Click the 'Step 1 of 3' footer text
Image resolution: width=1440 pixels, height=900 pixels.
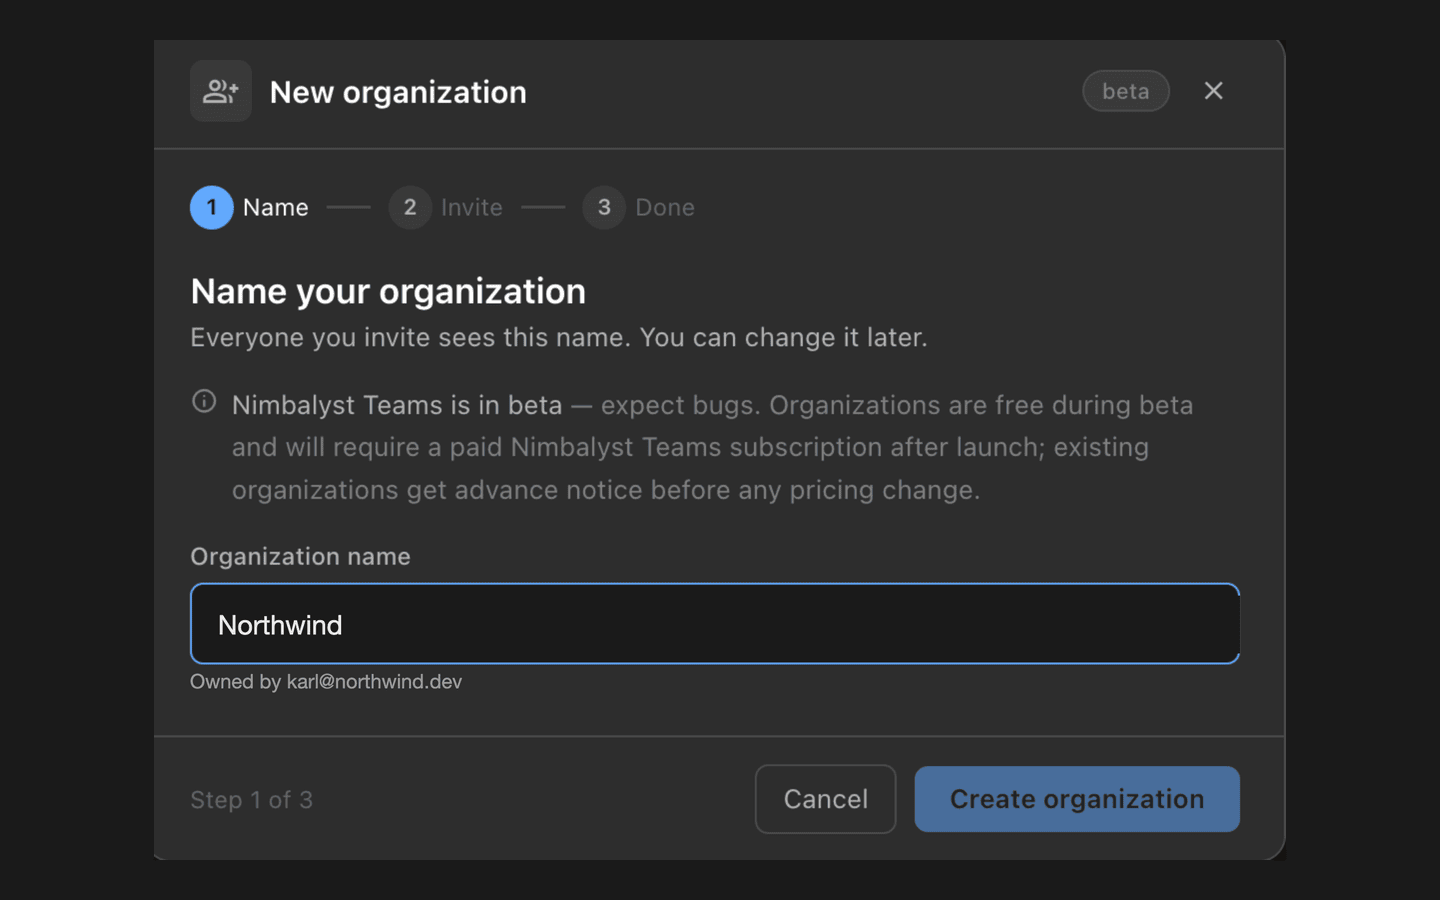coord(252,800)
